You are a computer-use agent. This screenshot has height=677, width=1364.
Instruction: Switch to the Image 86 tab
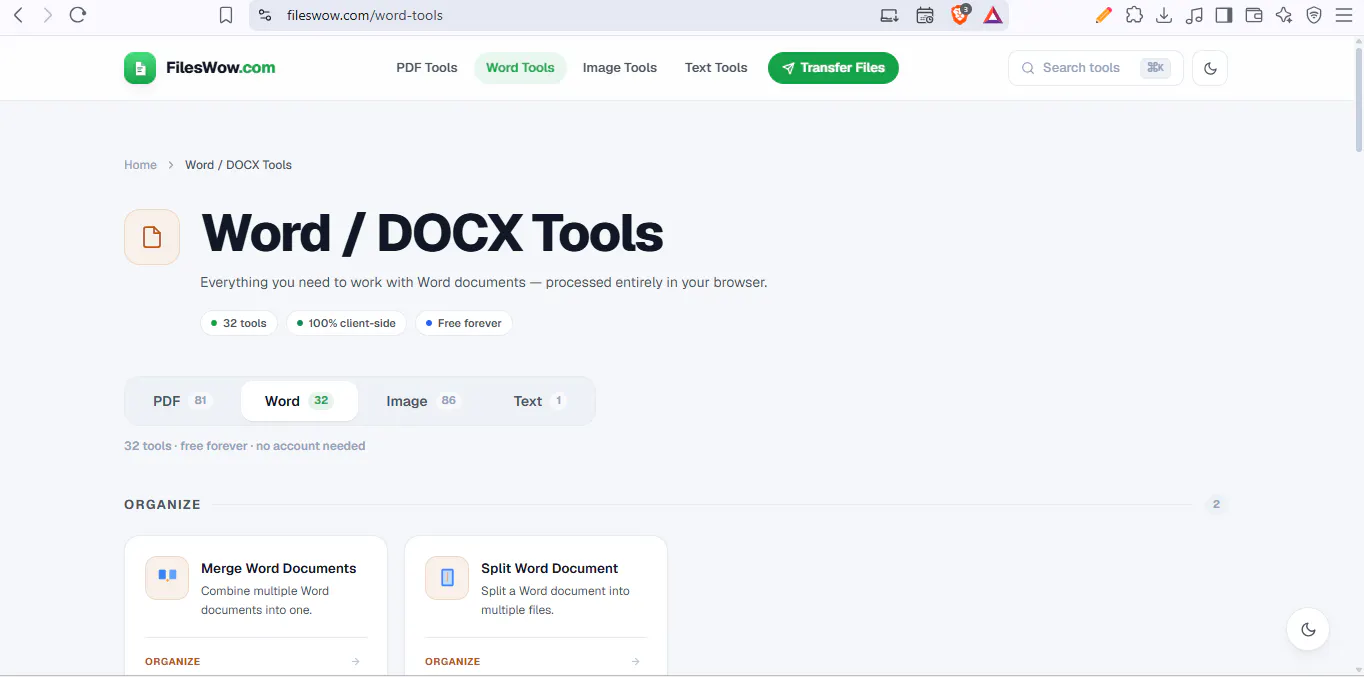coord(423,401)
